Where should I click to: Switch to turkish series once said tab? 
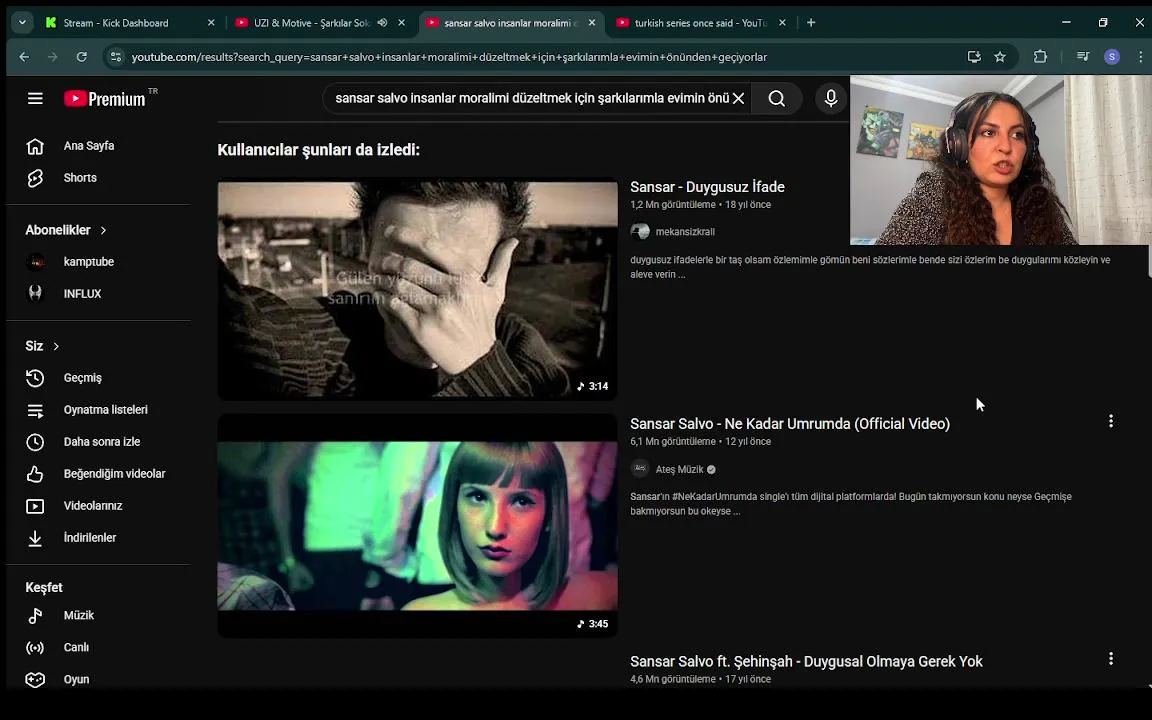tap(700, 23)
